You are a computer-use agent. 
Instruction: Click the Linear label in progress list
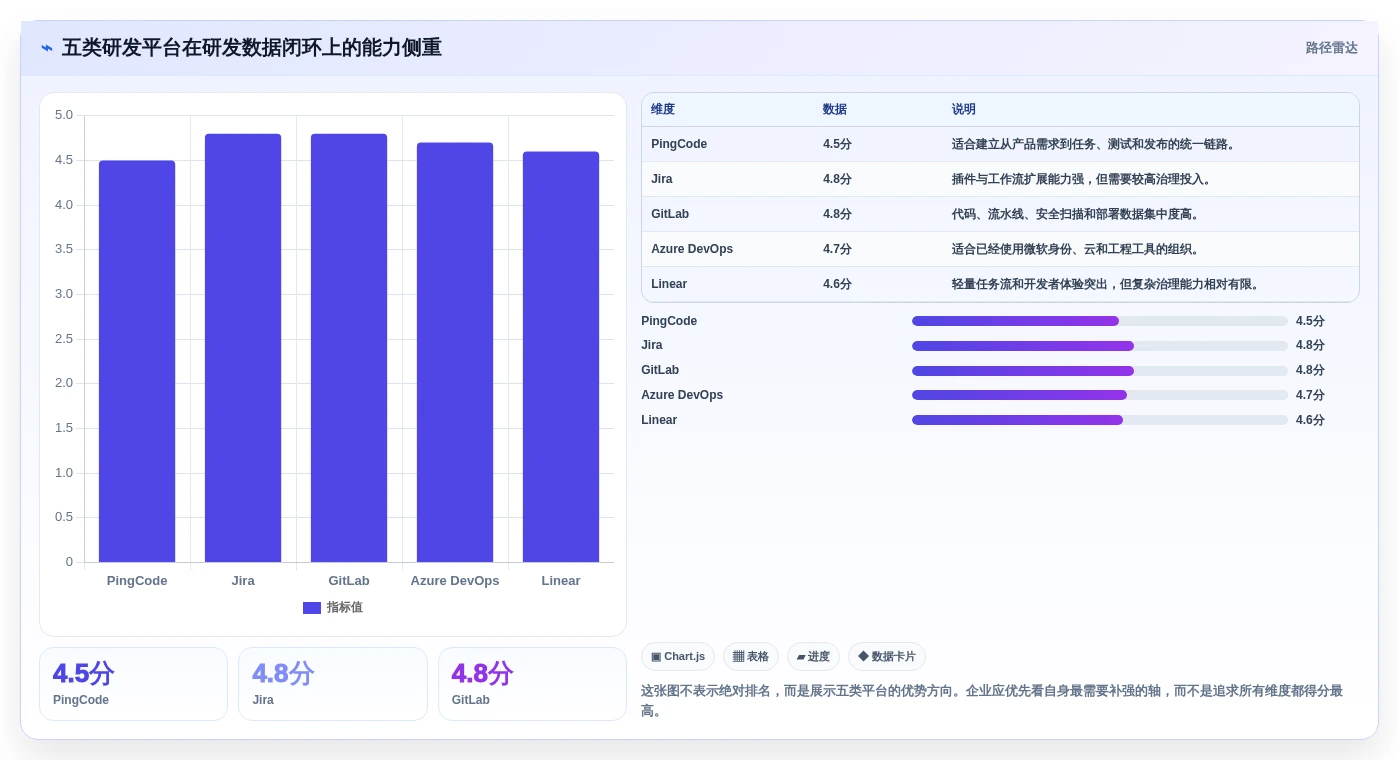click(659, 420)
